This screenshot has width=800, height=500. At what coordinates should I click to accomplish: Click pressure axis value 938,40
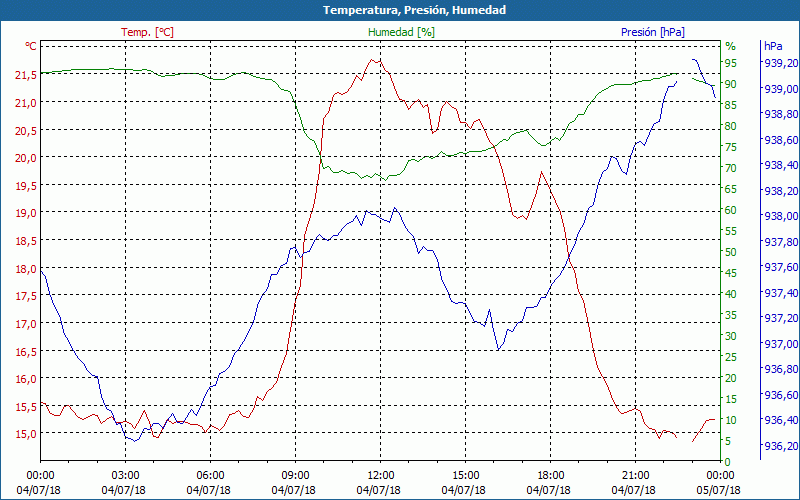tap(779, 165)
